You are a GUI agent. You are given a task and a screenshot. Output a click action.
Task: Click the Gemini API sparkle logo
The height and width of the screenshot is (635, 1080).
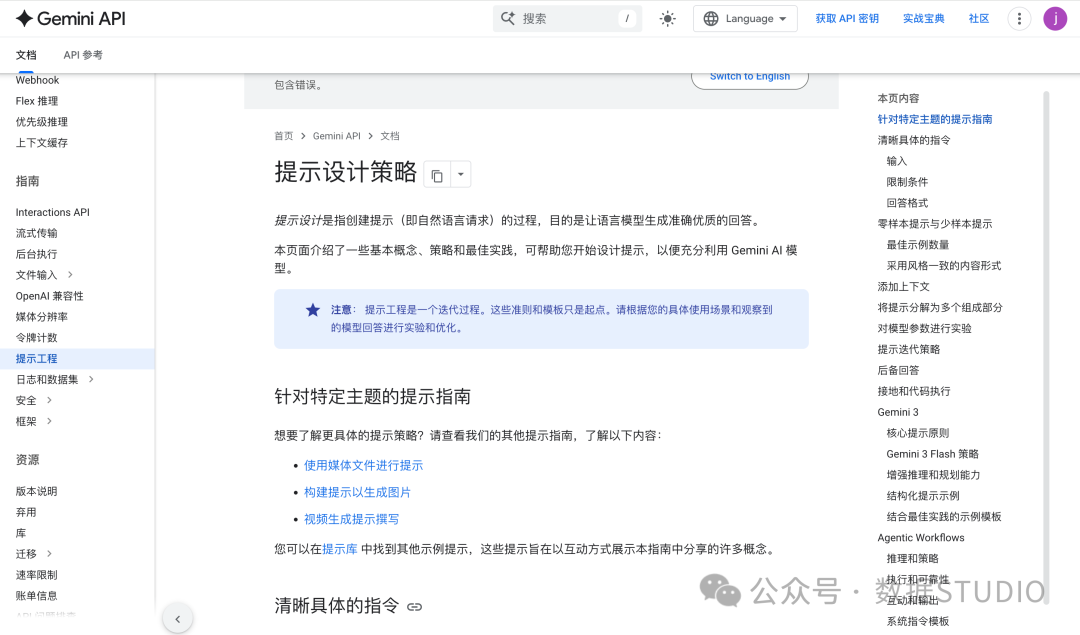[x=24, y=19]
